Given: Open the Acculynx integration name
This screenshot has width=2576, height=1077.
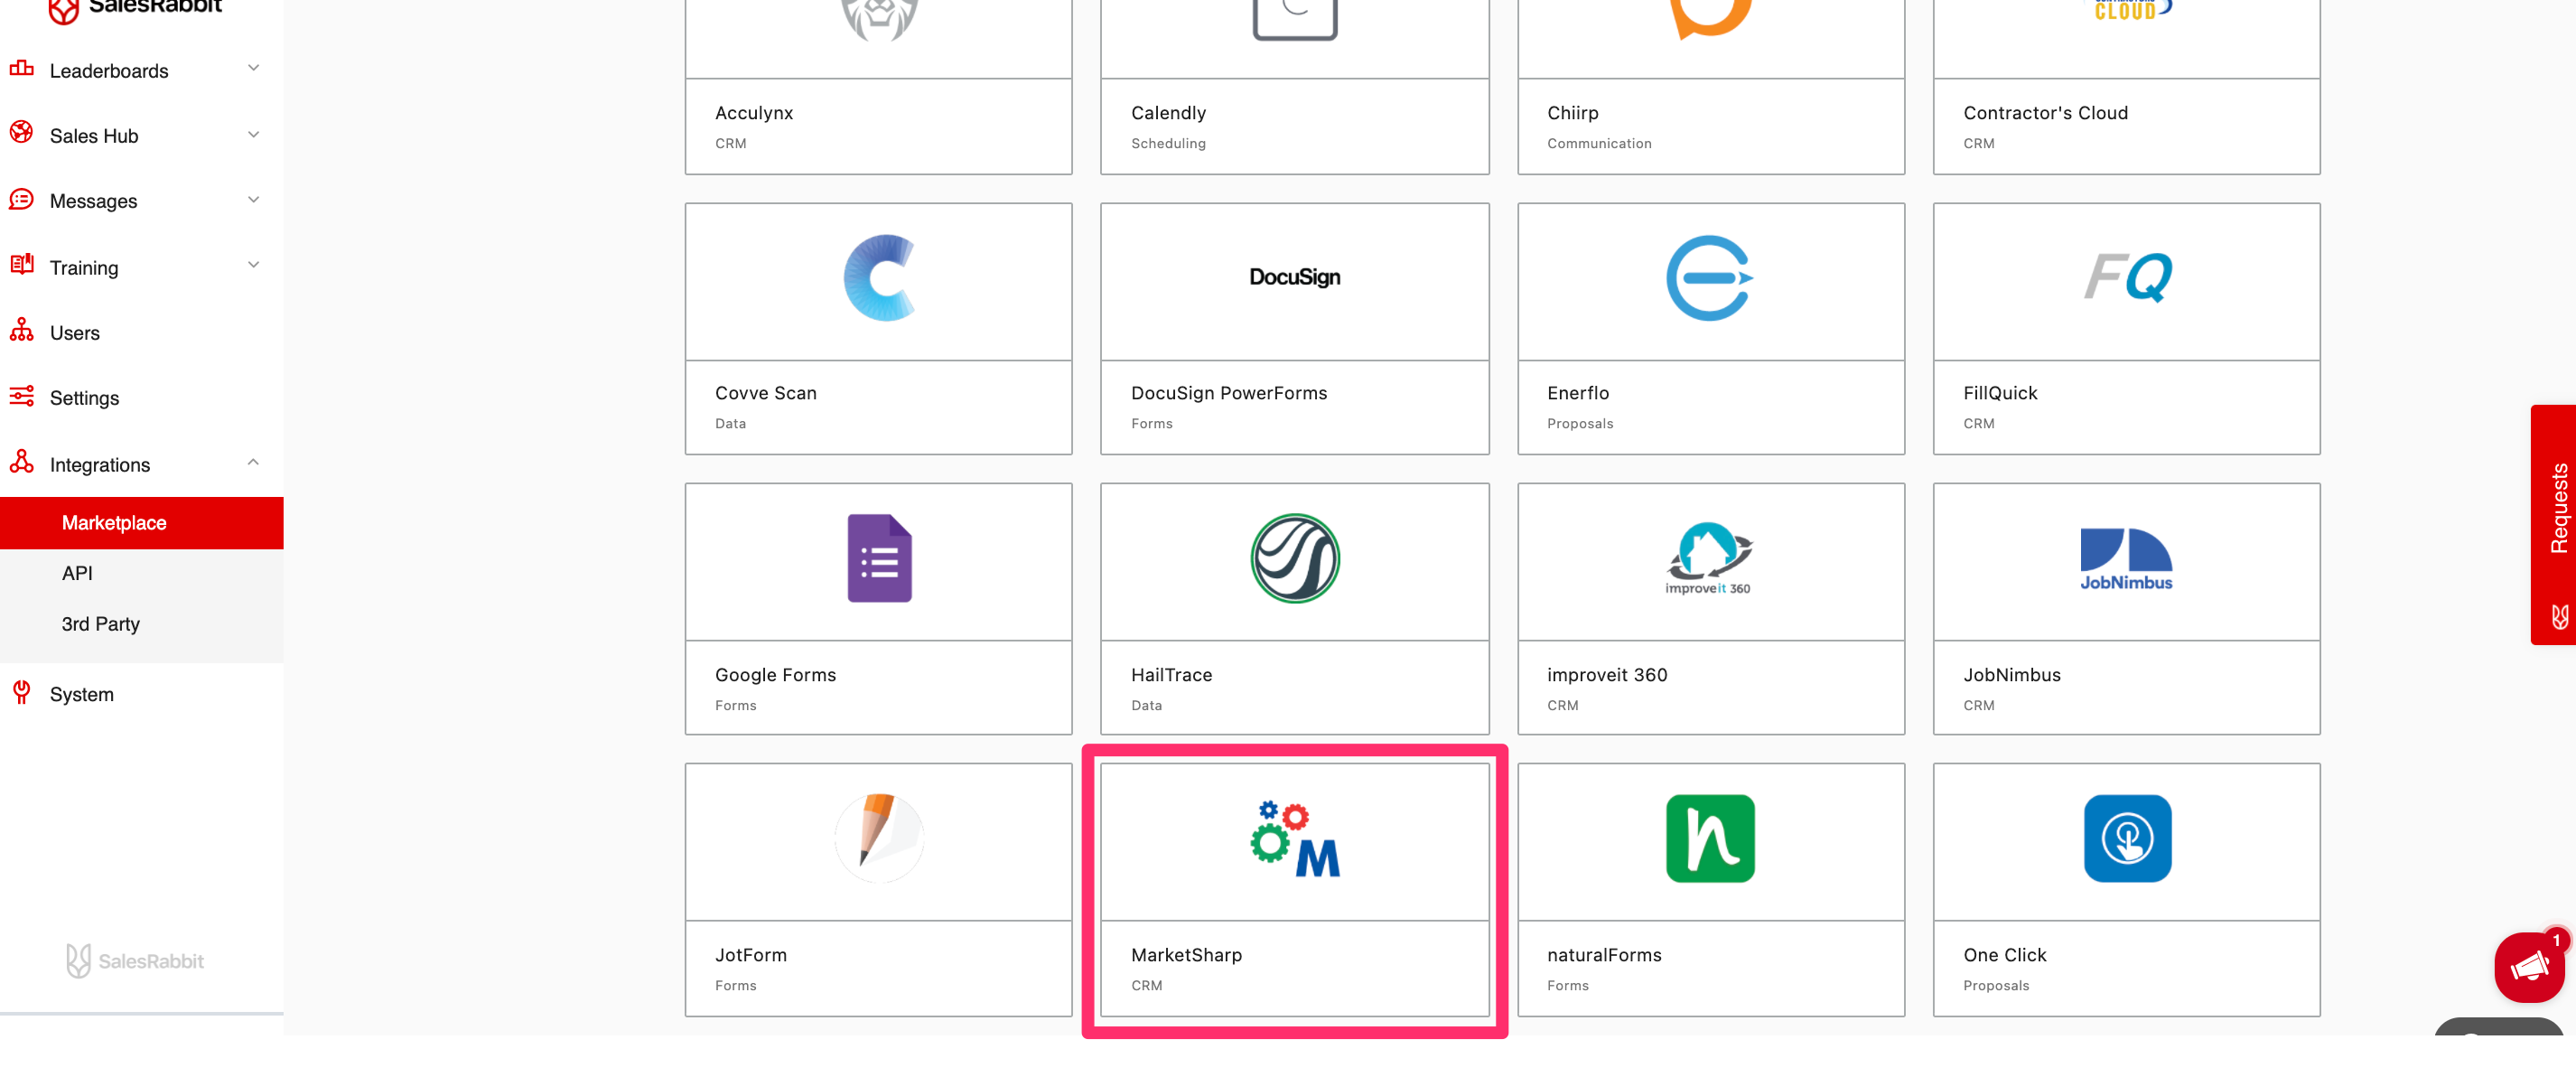Looking at the screenshot, I should coord(754,113).
